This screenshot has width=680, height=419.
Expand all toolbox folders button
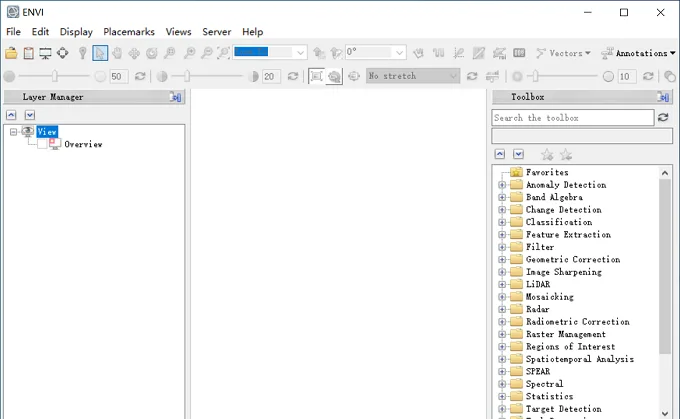[518, 154]
